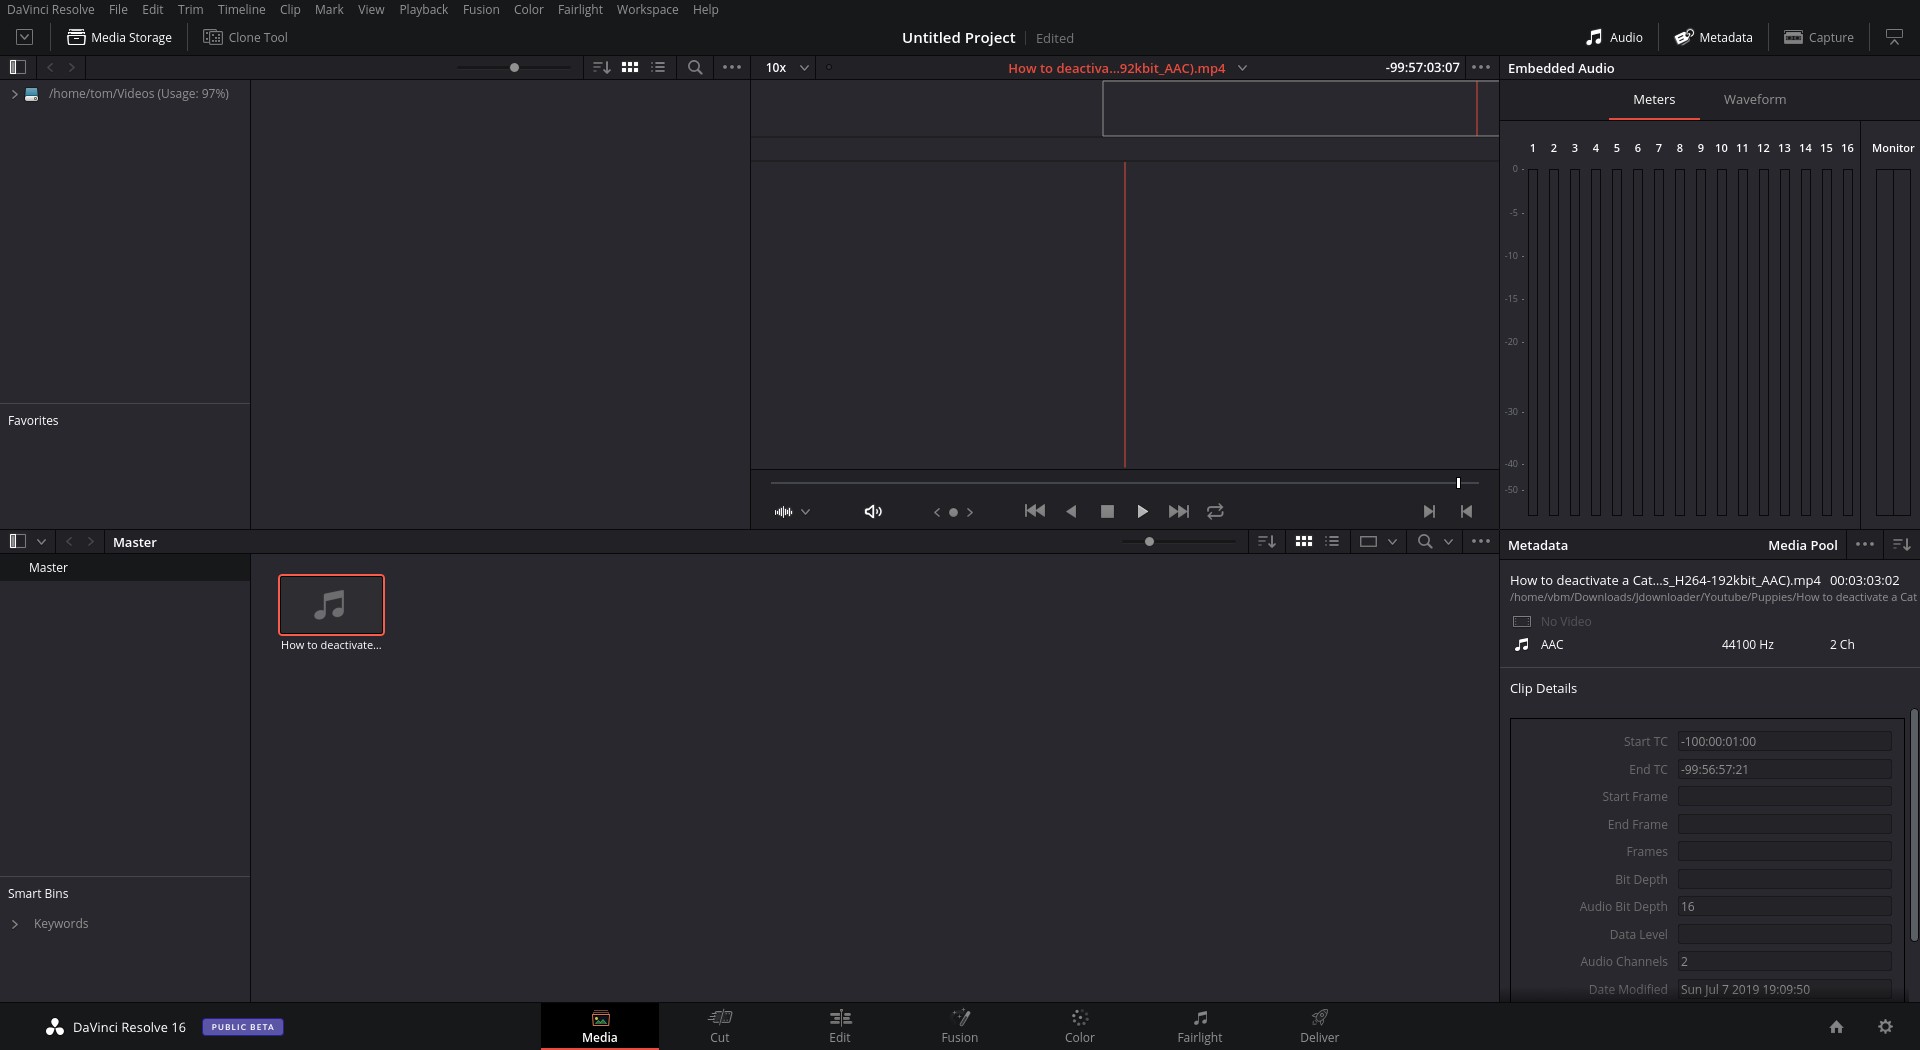Open the Workspace menu
Image resolution: width=1920 pixels, height=1050 pixels.
coord(647,9)
